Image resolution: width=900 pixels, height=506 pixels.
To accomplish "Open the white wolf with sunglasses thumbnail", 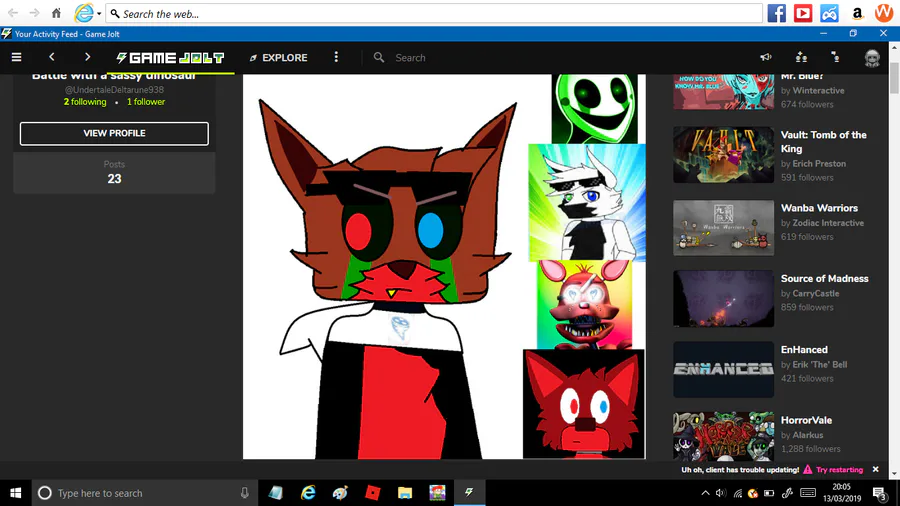I will pyautogui.click(x=587, y=202).
